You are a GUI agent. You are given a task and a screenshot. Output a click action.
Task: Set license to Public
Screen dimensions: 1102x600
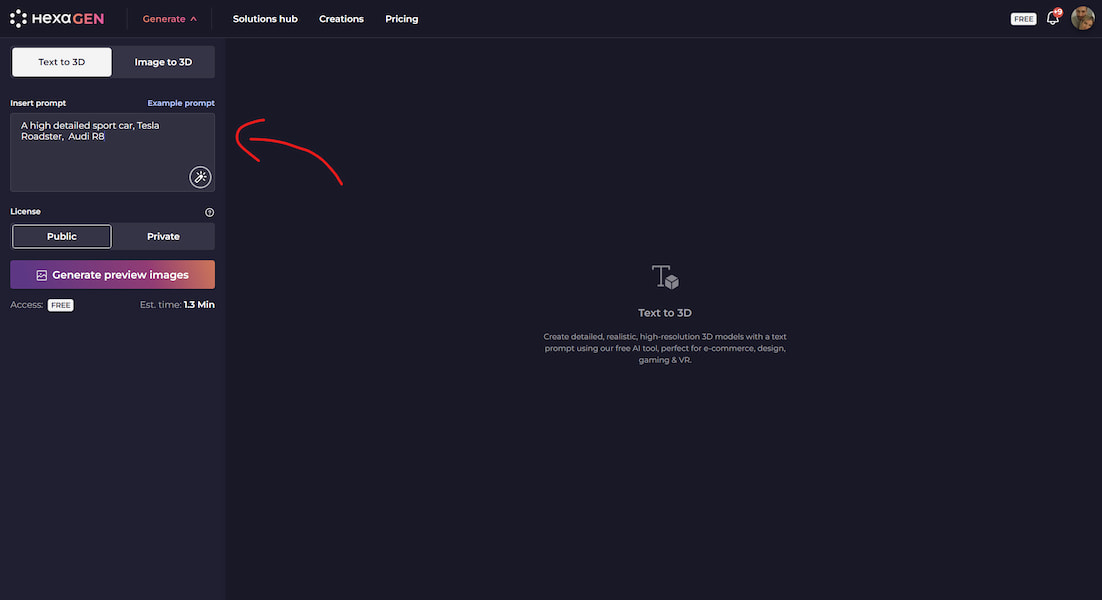point(62,236)
